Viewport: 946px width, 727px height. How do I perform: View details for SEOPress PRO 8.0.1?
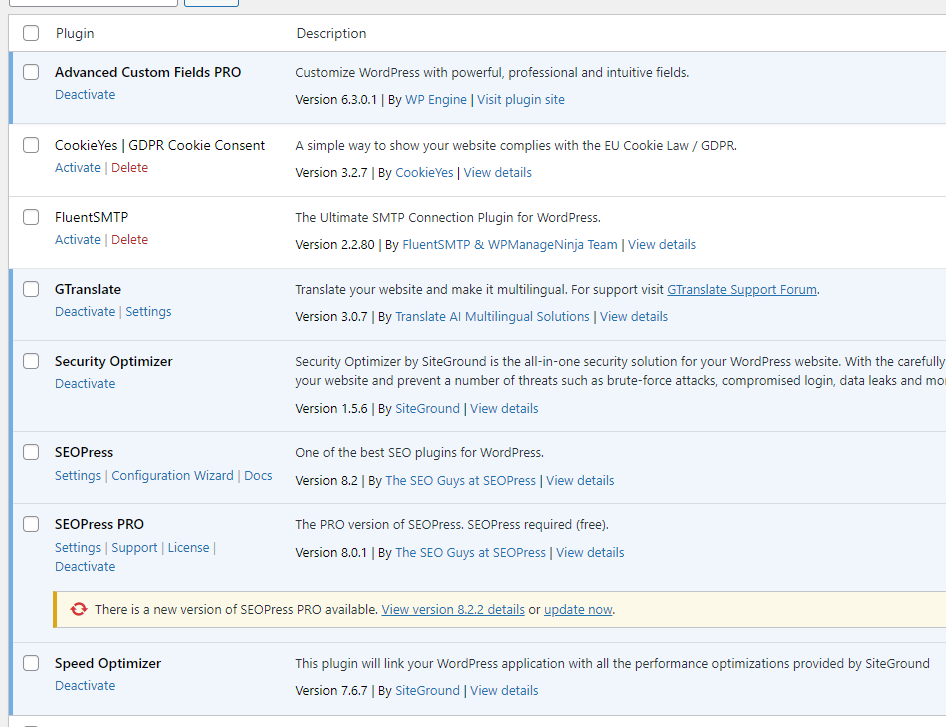(x=590, y=553)
